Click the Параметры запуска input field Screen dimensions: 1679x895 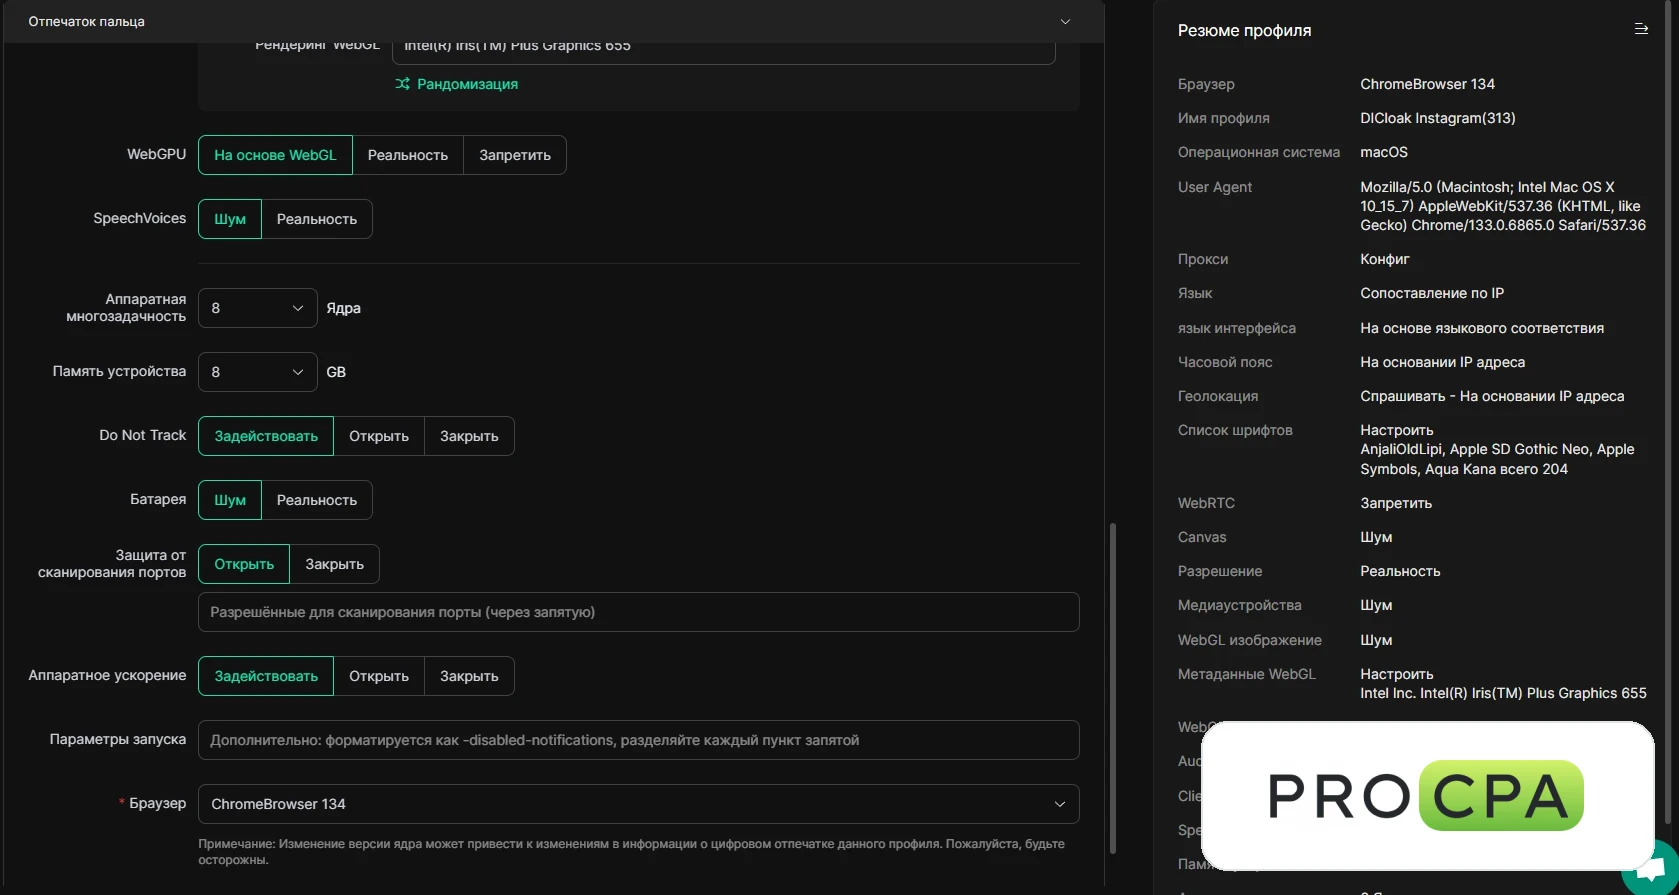click(x=639, y=740)
